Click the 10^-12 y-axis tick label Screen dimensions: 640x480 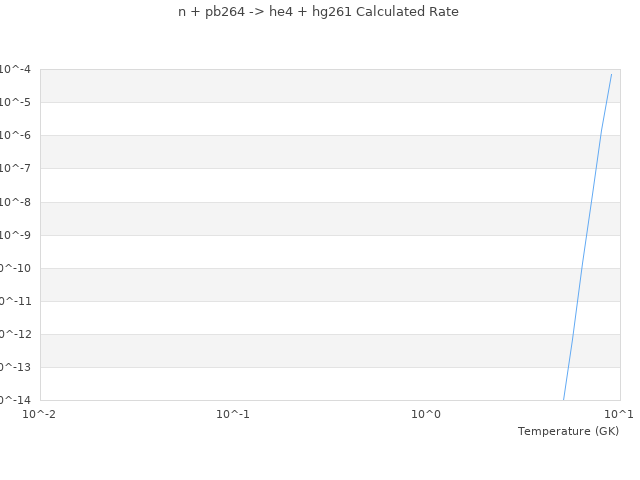[x=14, y=334]
